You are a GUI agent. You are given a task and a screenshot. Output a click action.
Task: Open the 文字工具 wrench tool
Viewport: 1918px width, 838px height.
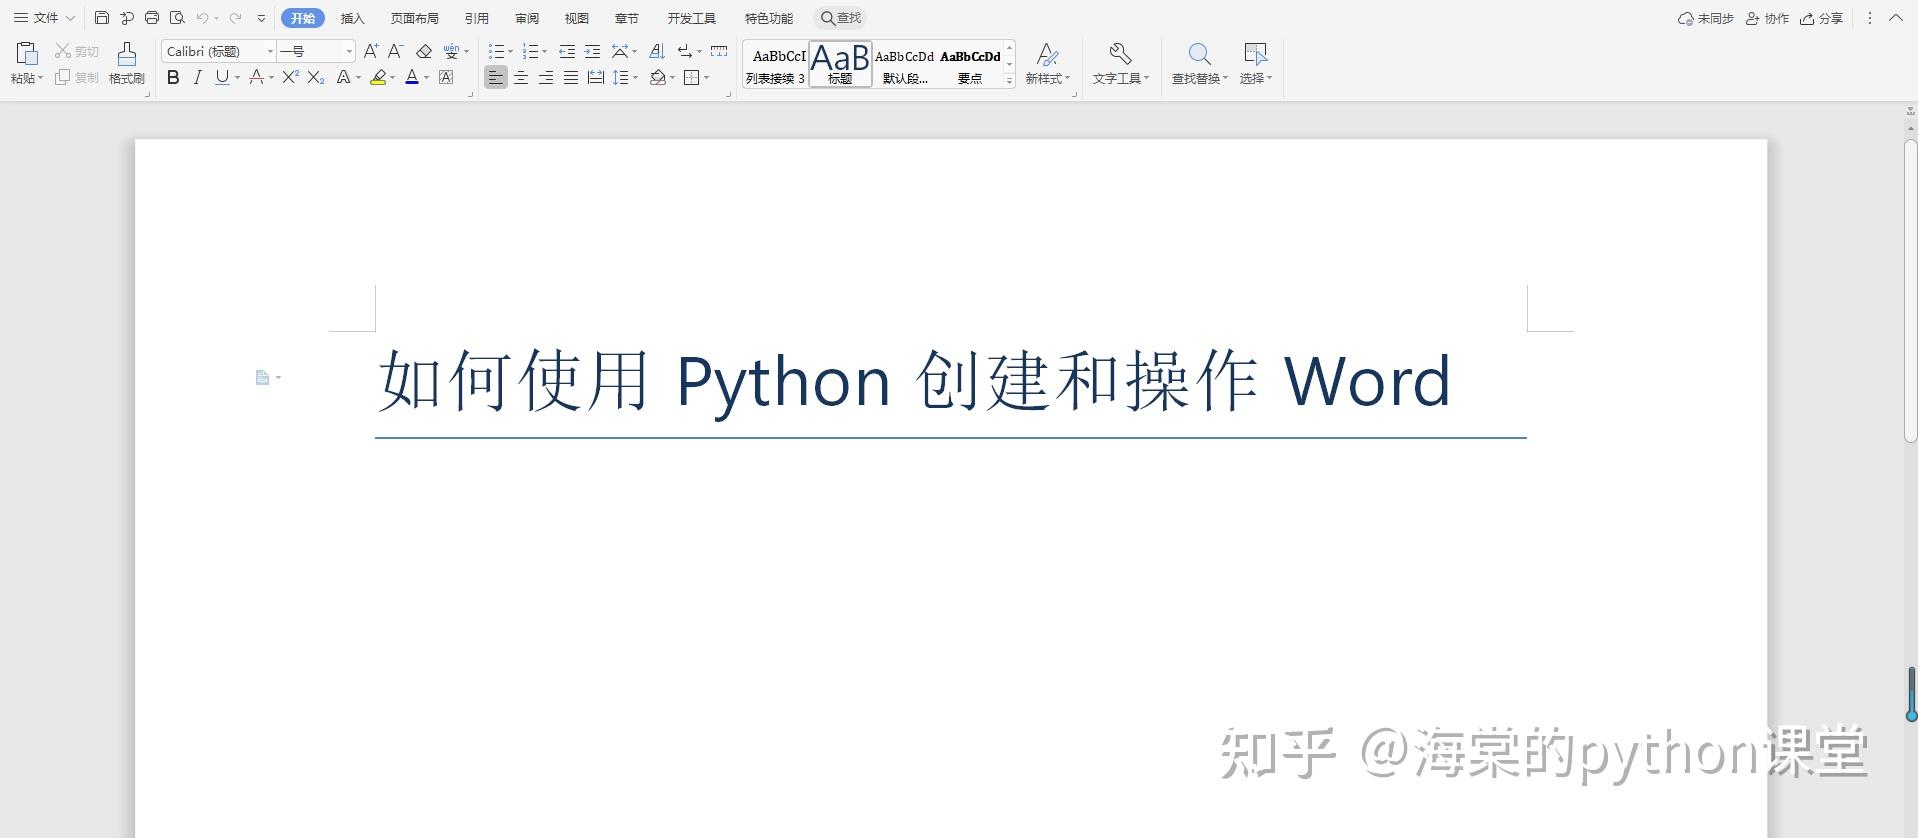coord(1121,63)
